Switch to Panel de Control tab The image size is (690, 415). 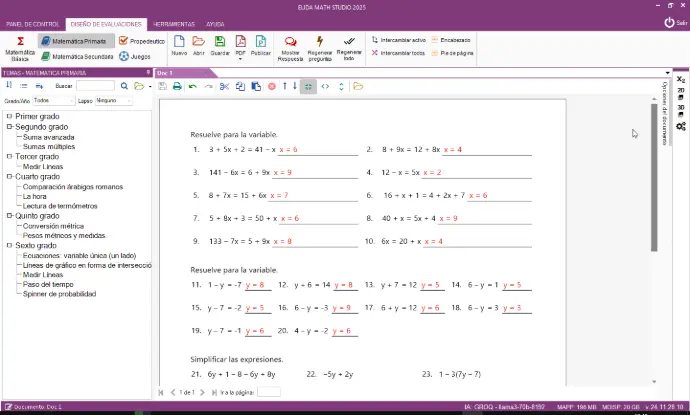(33, 24)
